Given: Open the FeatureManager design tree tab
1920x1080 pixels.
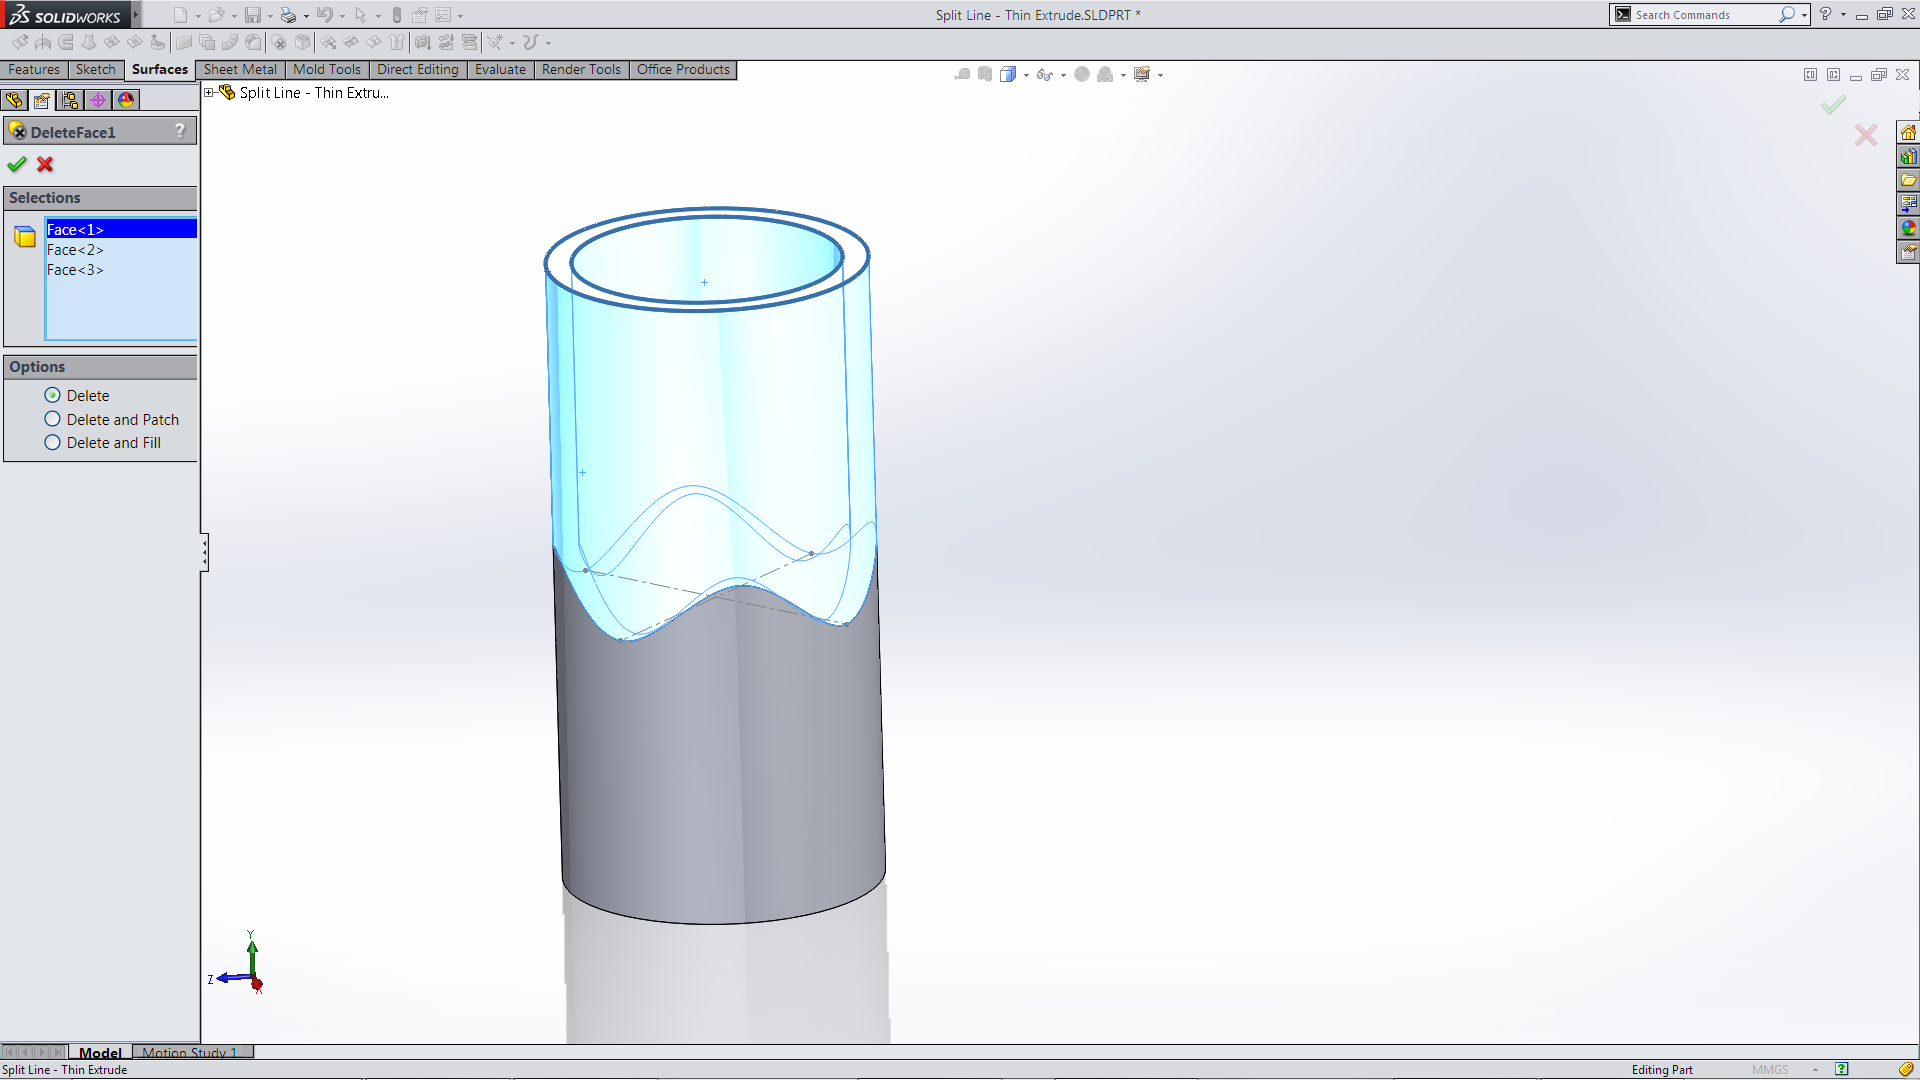Looking at the screenshot, I should coord(14,100).
